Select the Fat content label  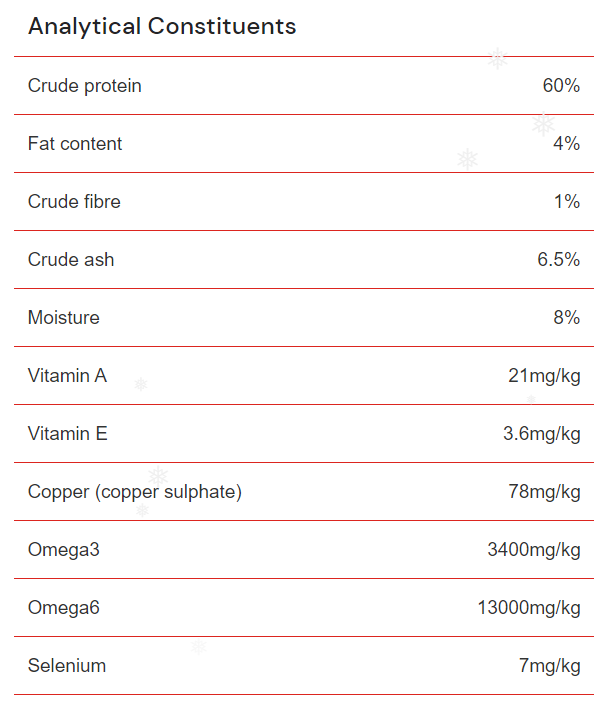coord(75,144)
